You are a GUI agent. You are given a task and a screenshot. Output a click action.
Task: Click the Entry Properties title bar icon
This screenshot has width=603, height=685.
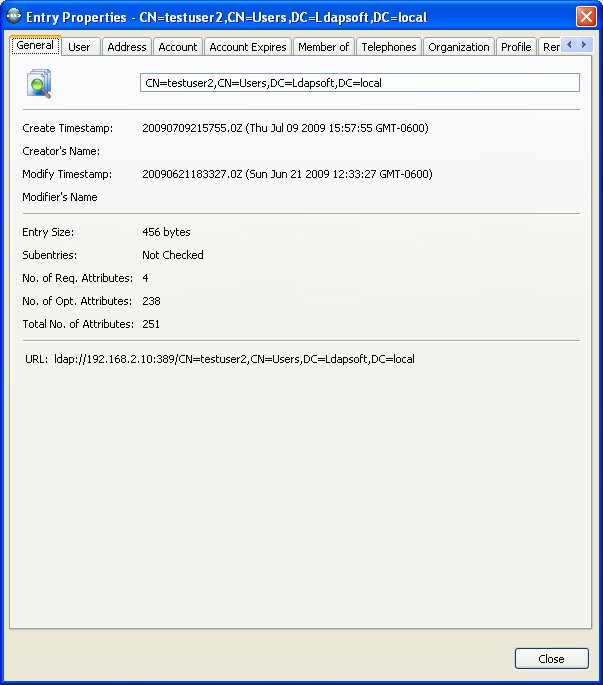click(14, 17)
